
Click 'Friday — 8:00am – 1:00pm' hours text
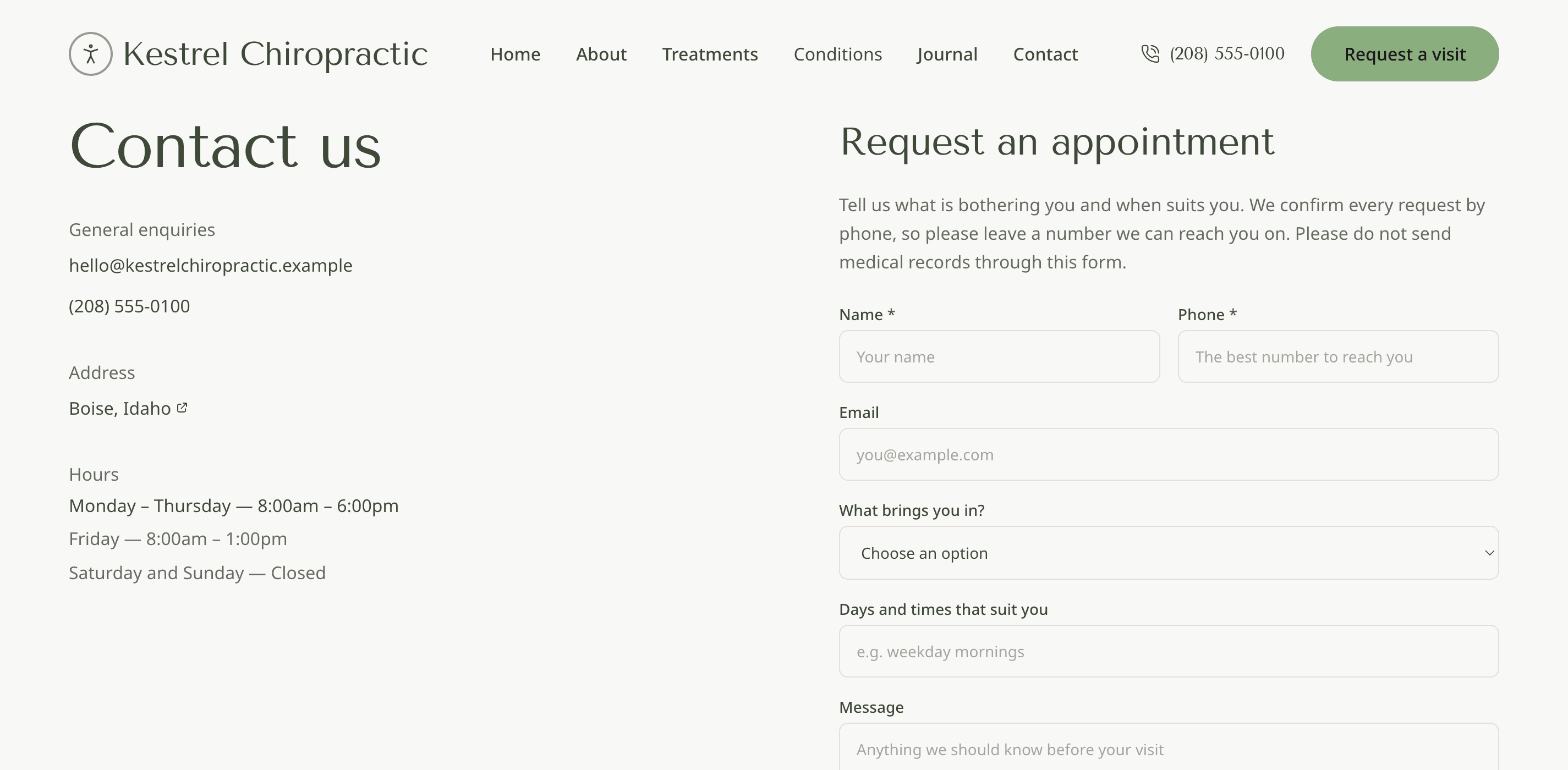pos(178,539)
